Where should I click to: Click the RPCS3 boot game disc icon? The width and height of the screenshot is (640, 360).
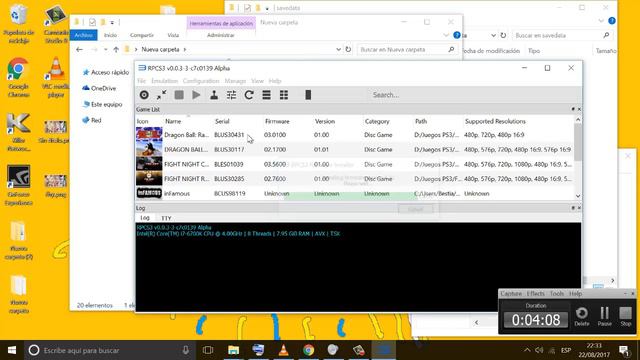[144, 95]
